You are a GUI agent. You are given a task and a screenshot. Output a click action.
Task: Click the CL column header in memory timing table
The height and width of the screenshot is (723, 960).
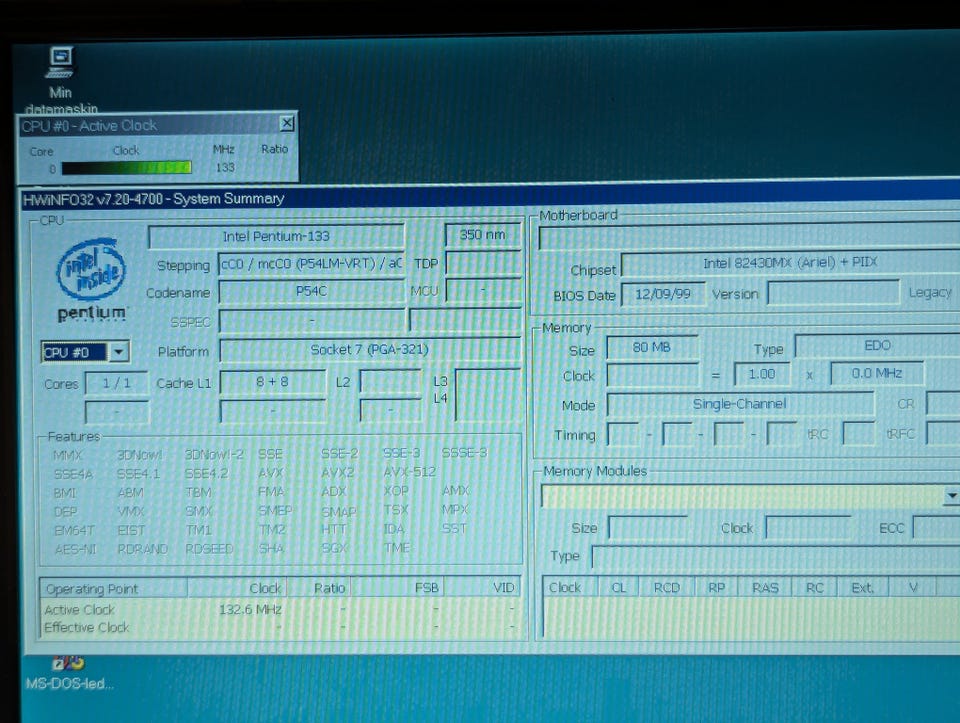click(618, 588)
